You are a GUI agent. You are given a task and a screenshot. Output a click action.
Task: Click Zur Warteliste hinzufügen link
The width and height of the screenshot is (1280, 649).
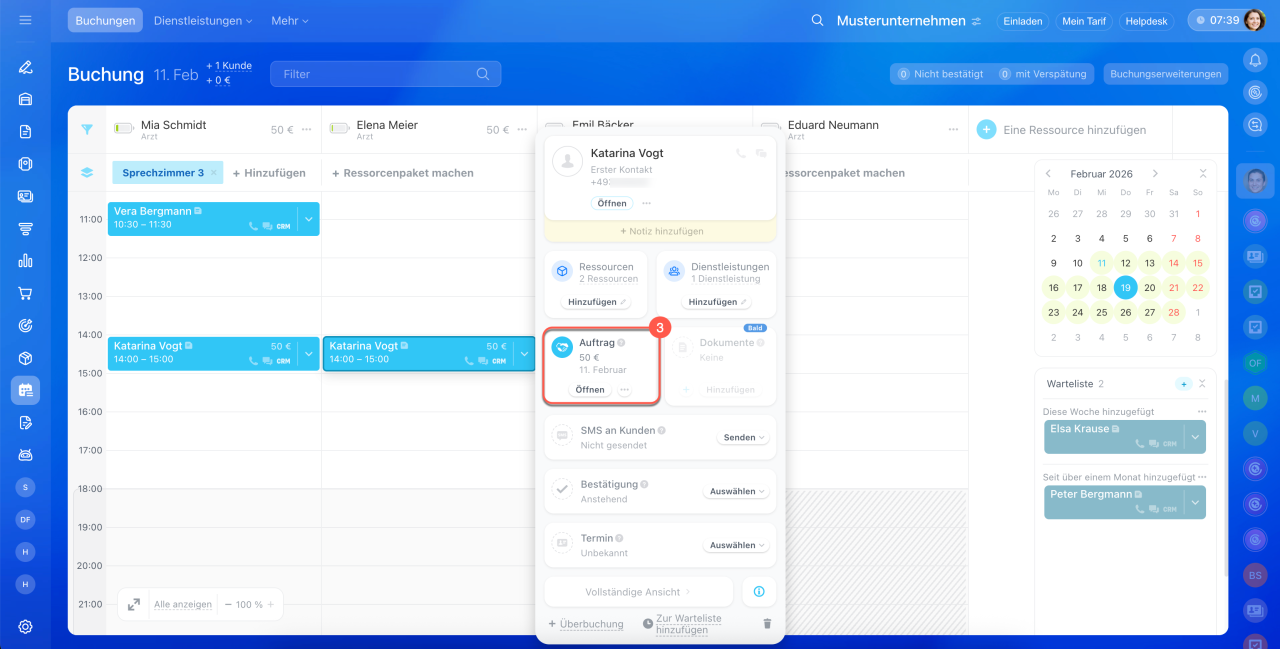coord(688,624)
